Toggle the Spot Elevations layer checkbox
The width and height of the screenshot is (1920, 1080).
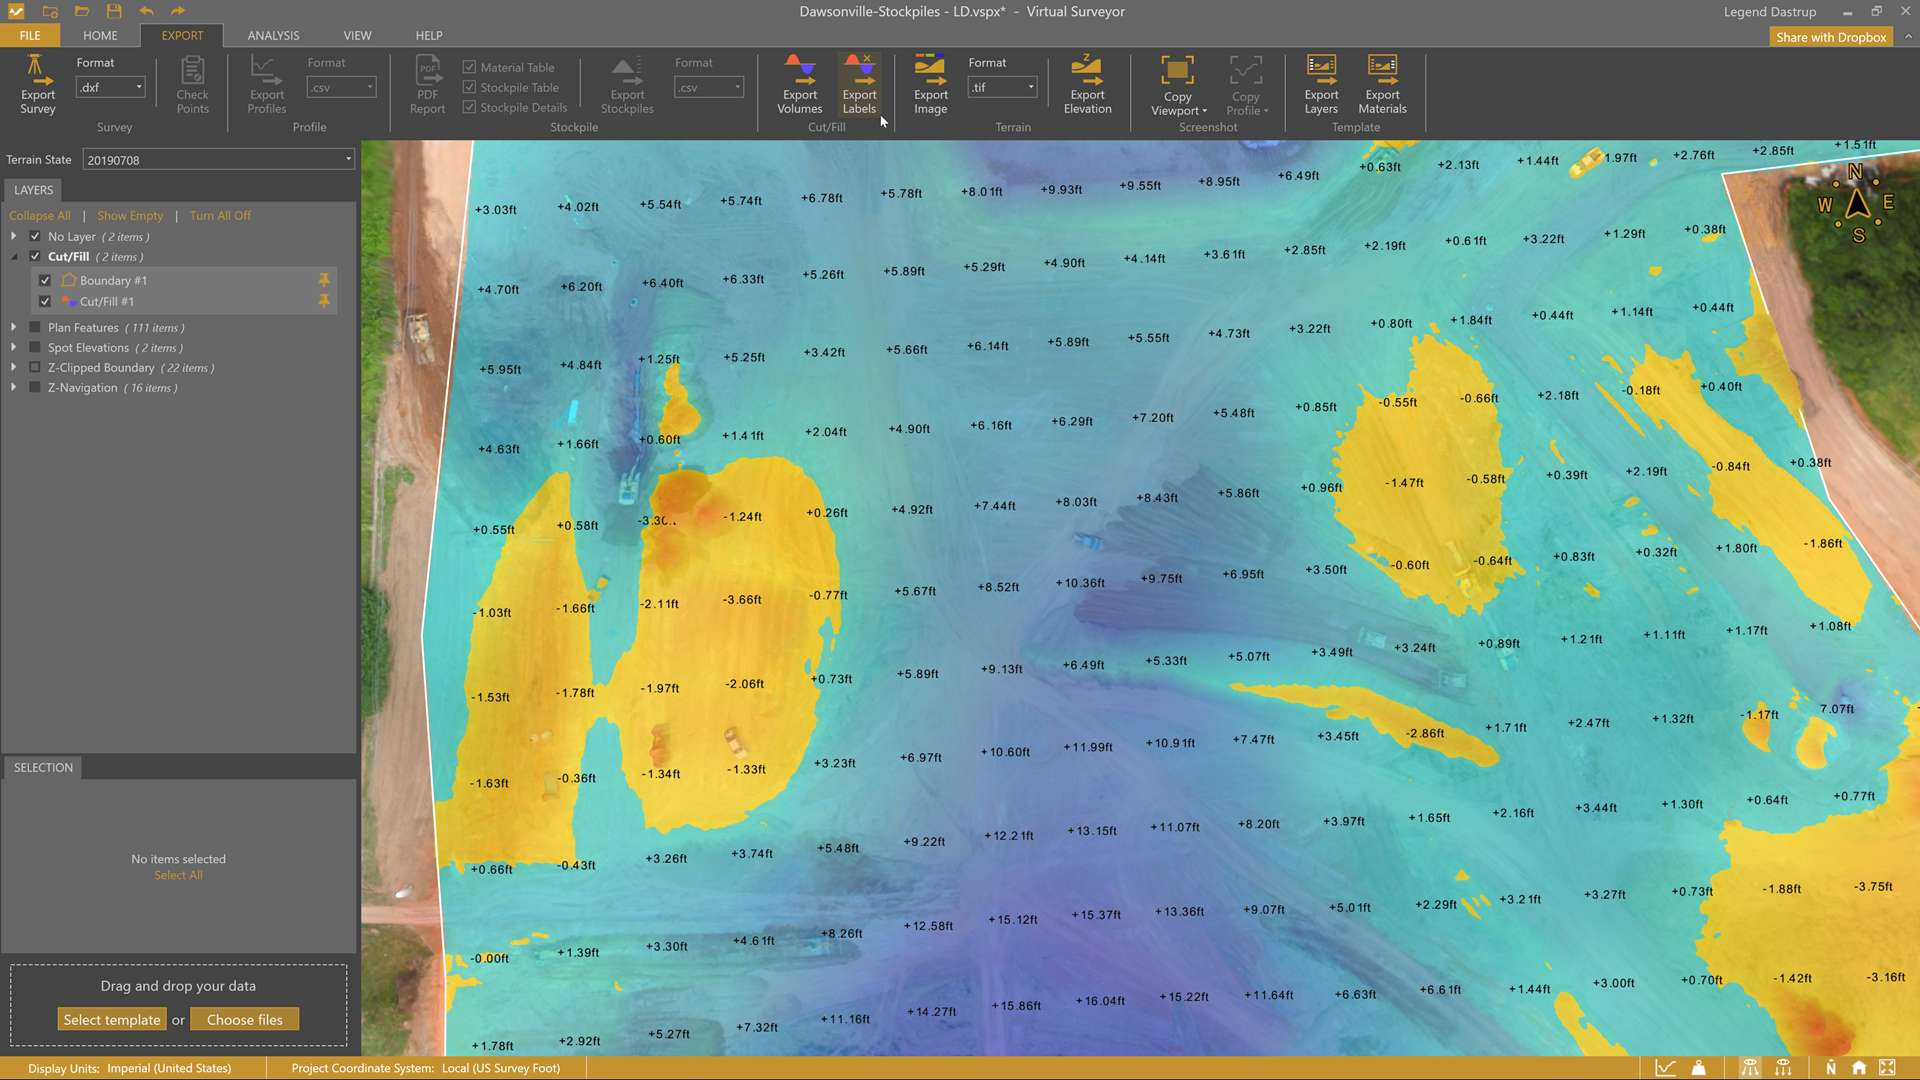[x=35, y=347]
